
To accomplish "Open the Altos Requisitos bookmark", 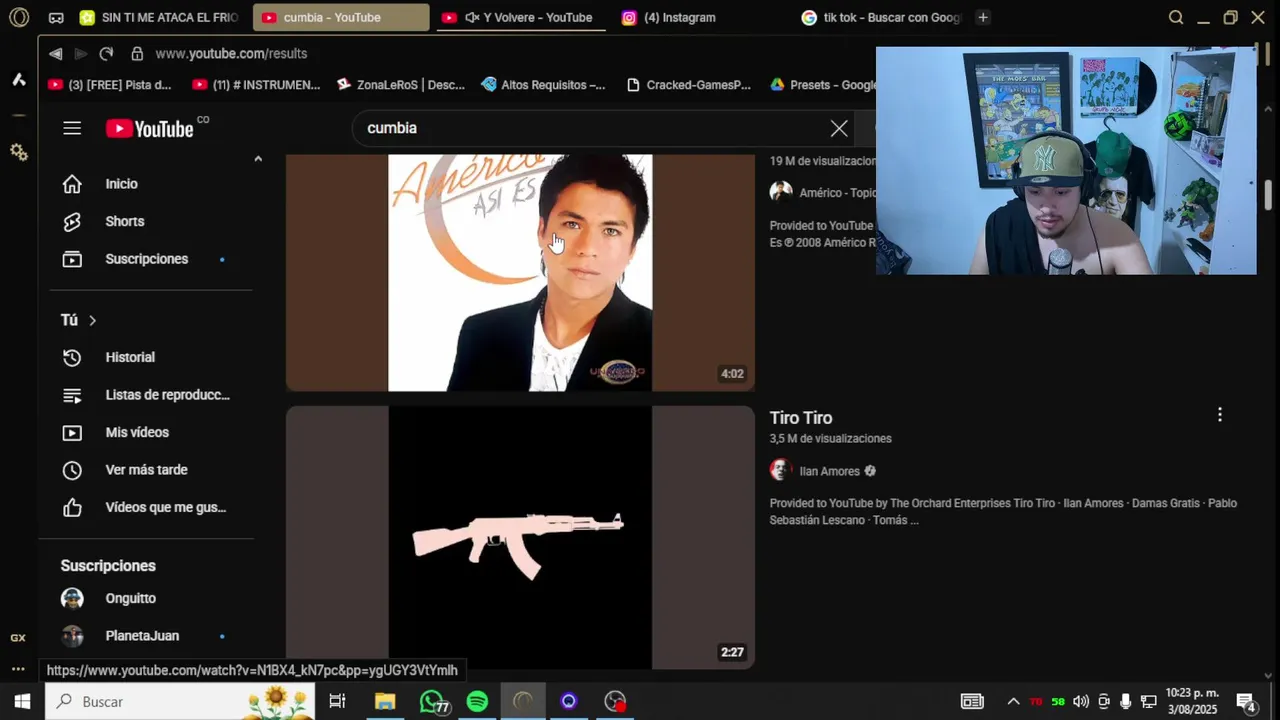I will (544, 85).
